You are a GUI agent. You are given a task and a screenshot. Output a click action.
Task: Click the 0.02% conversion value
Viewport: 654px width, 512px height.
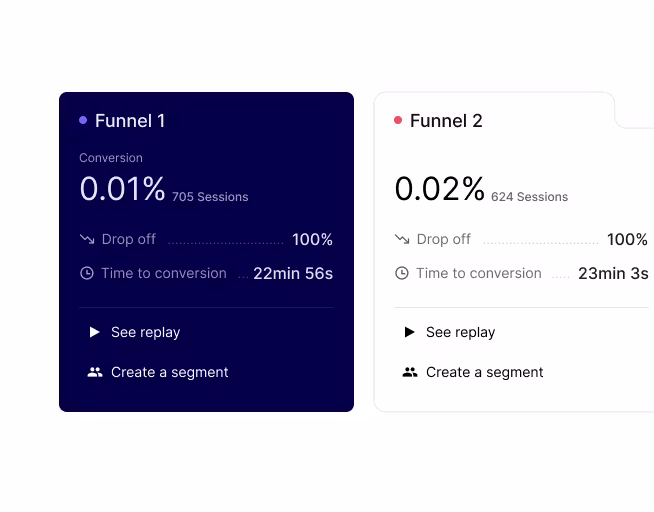439,189
